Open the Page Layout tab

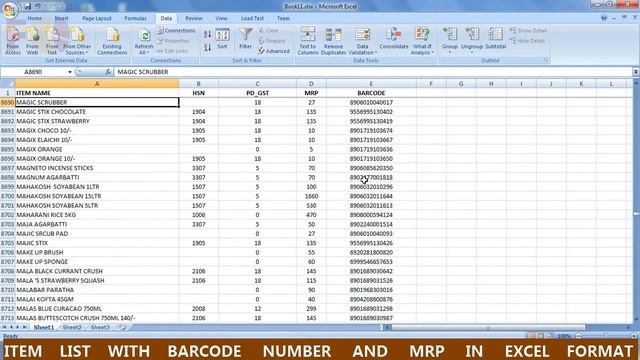(x=97, y=18)
